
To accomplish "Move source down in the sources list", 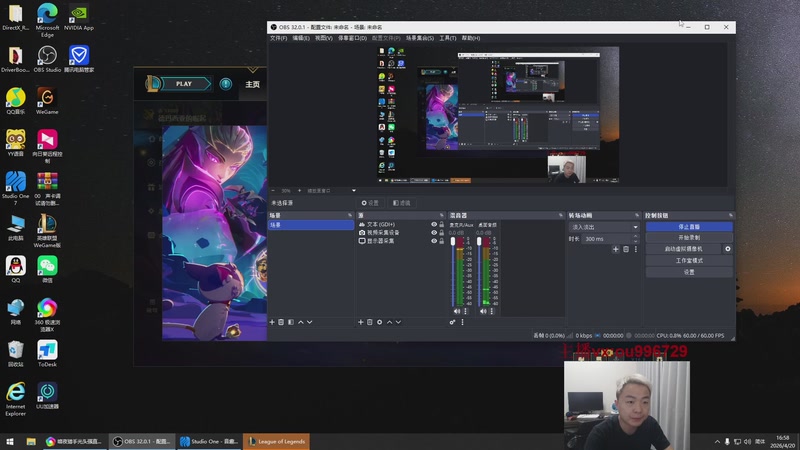I will pos(398,322).
